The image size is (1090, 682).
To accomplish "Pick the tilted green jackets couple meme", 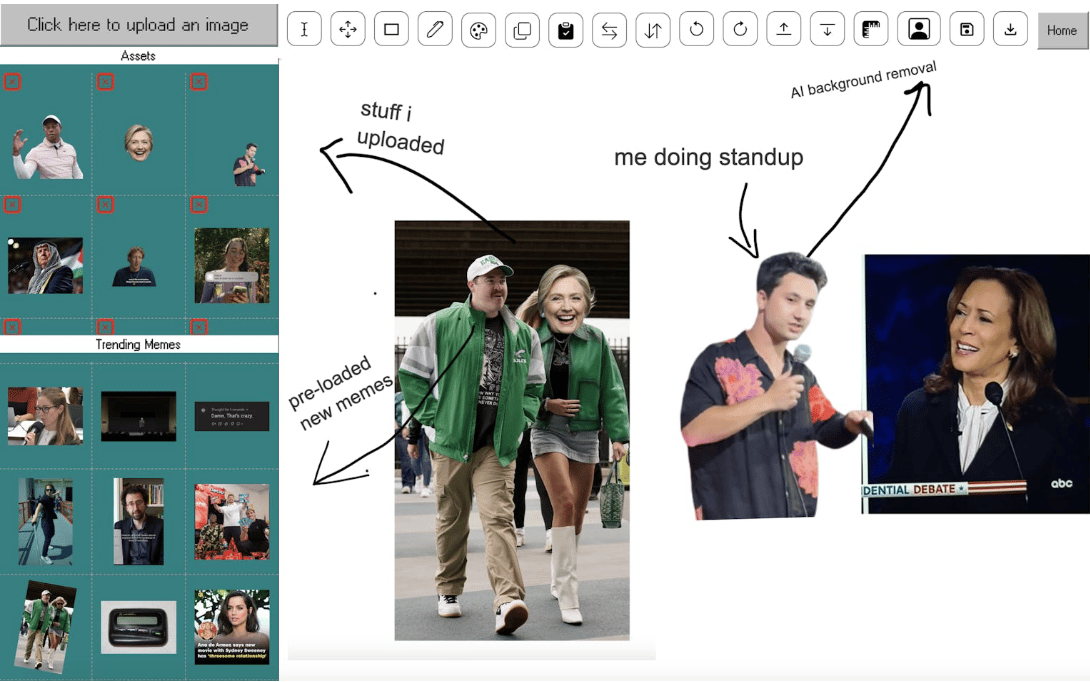I will (47, 628).
